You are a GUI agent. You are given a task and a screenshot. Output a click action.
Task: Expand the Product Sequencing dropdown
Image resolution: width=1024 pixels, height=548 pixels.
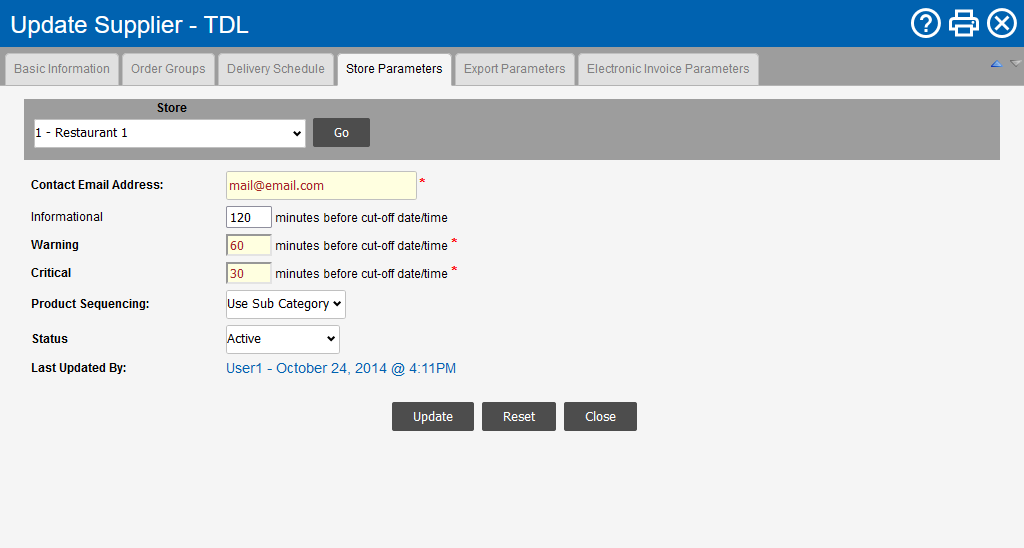pyautogui.click(x=286, y=304)
